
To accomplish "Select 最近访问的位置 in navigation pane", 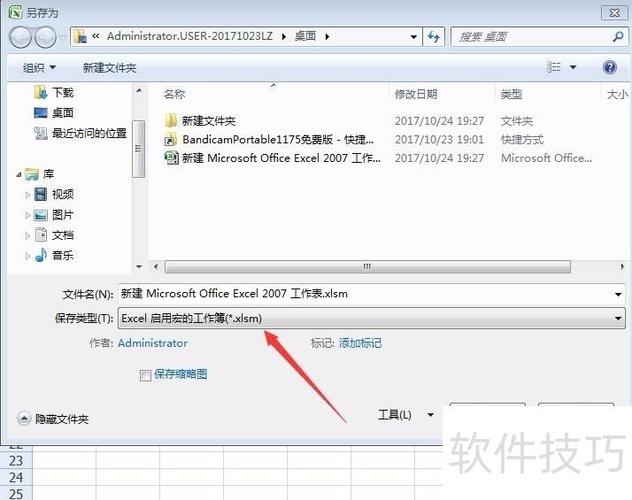I will click(89, 133).
